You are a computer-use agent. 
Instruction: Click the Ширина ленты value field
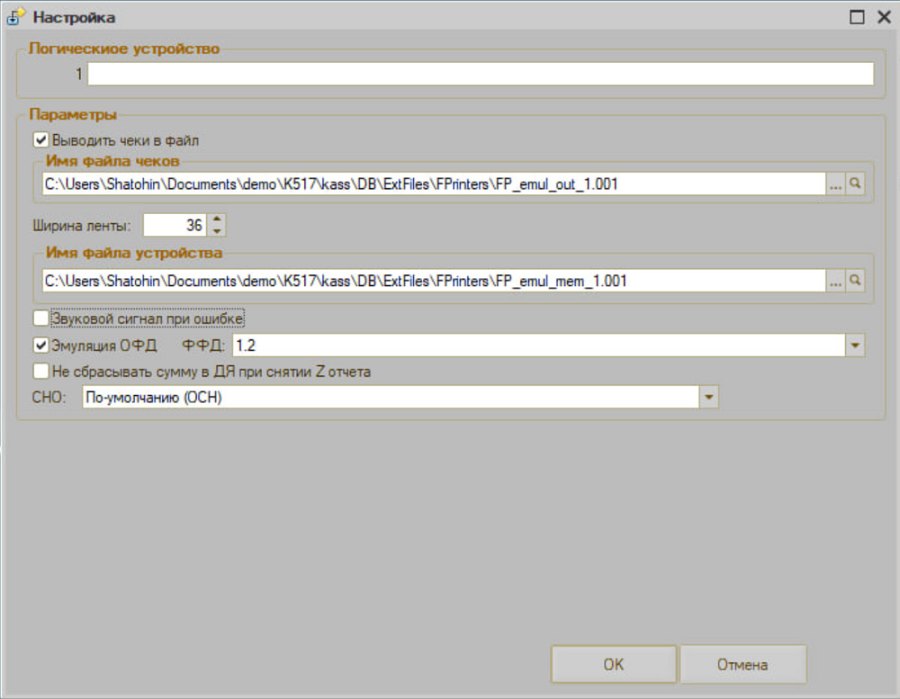175,225
